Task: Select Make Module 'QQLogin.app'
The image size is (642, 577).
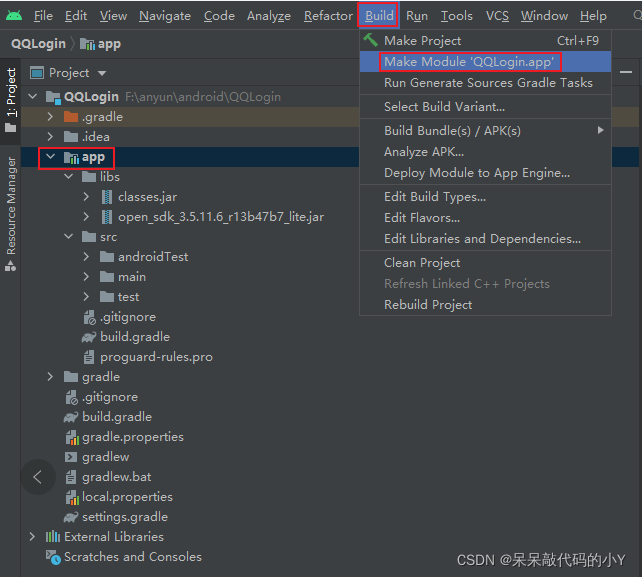Action: coord(485,62)
